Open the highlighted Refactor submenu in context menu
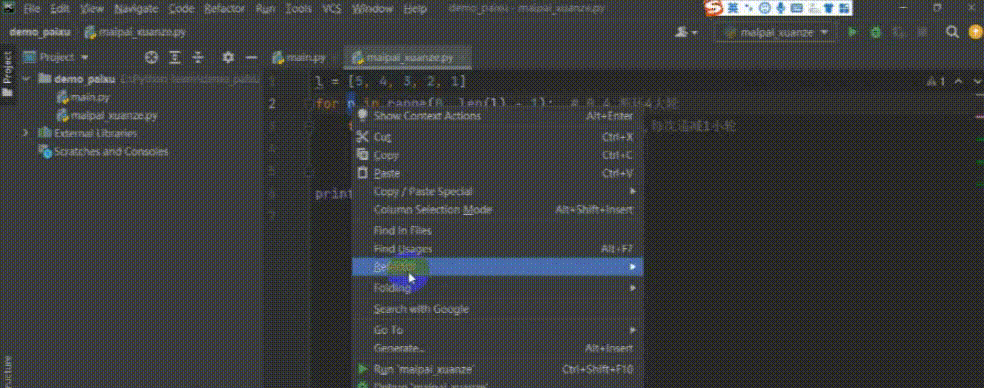This screenshot has height=388, width=984. click(497, 267)
